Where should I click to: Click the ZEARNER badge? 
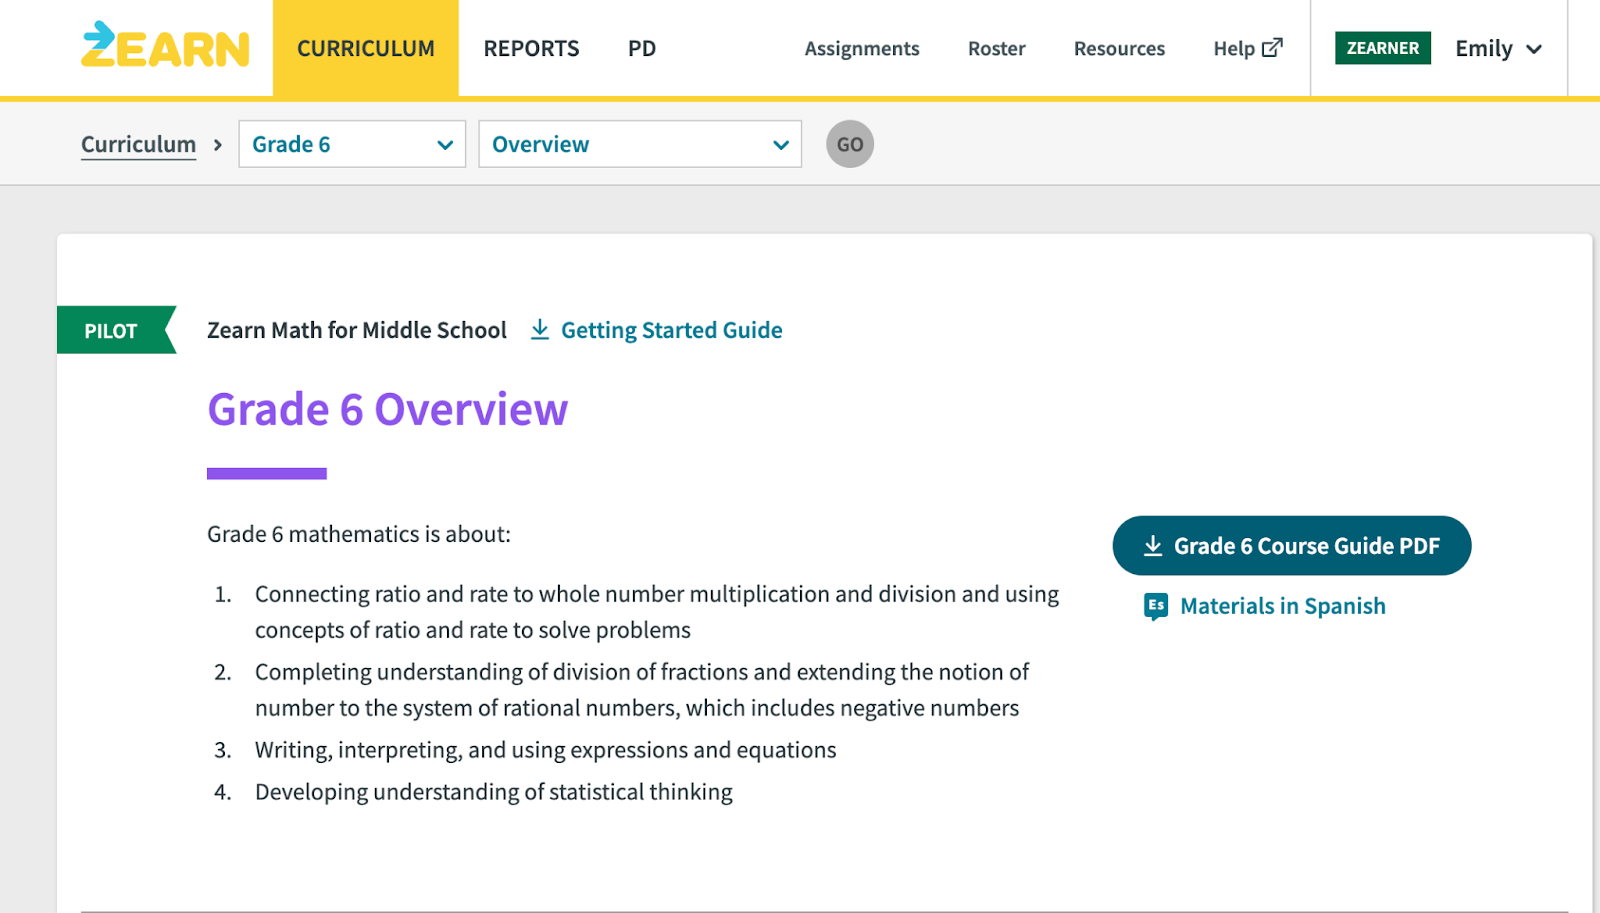(x=1383, y=48)
